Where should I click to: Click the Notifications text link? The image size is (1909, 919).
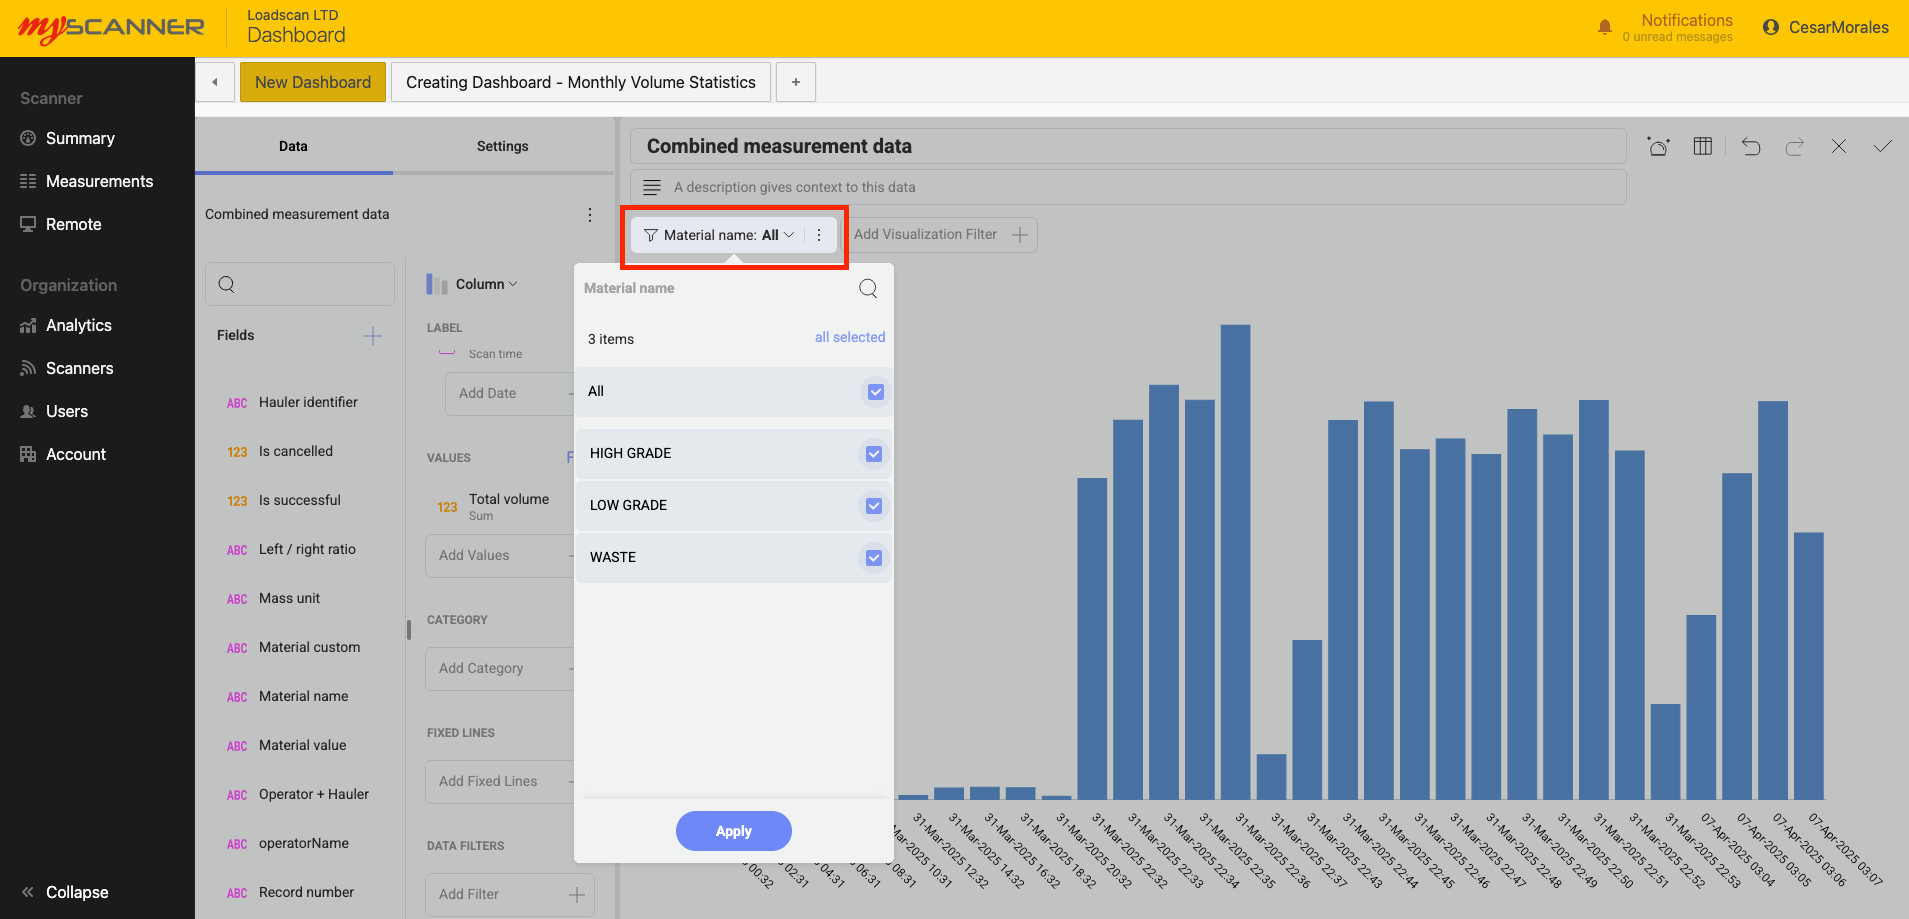click(1686, 20)
